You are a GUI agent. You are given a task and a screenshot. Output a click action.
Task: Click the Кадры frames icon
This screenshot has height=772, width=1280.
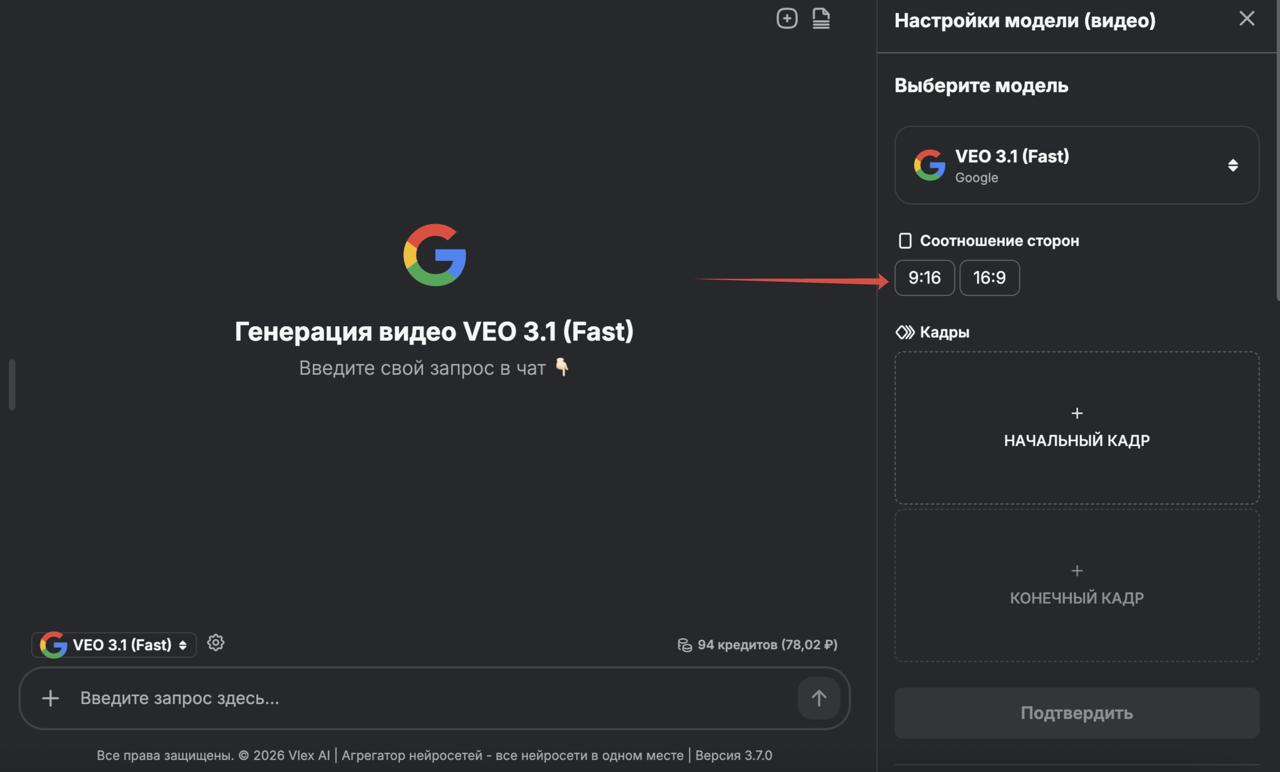click(x=905, y=332)
